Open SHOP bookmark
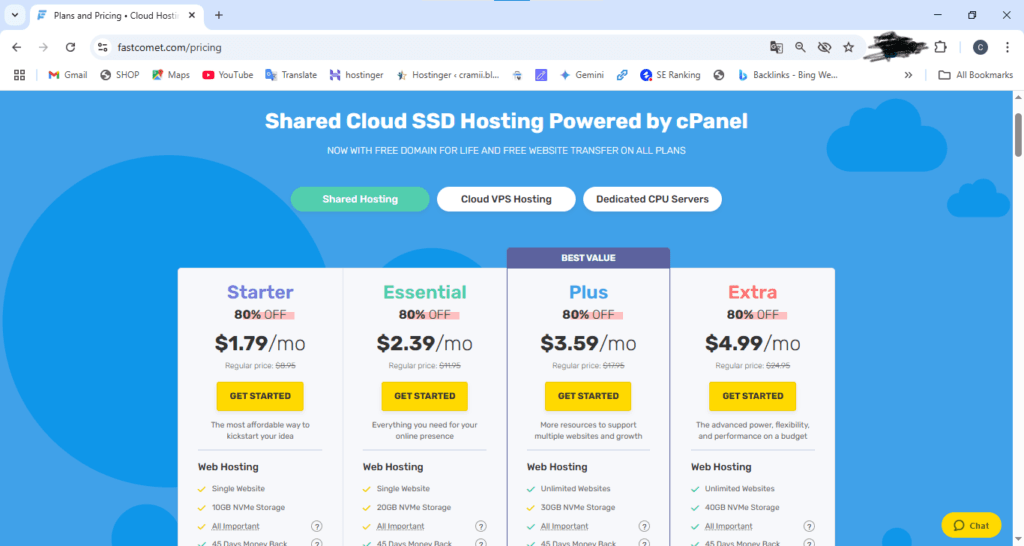Screen dimensions: 1024x546 pos(120,75)
